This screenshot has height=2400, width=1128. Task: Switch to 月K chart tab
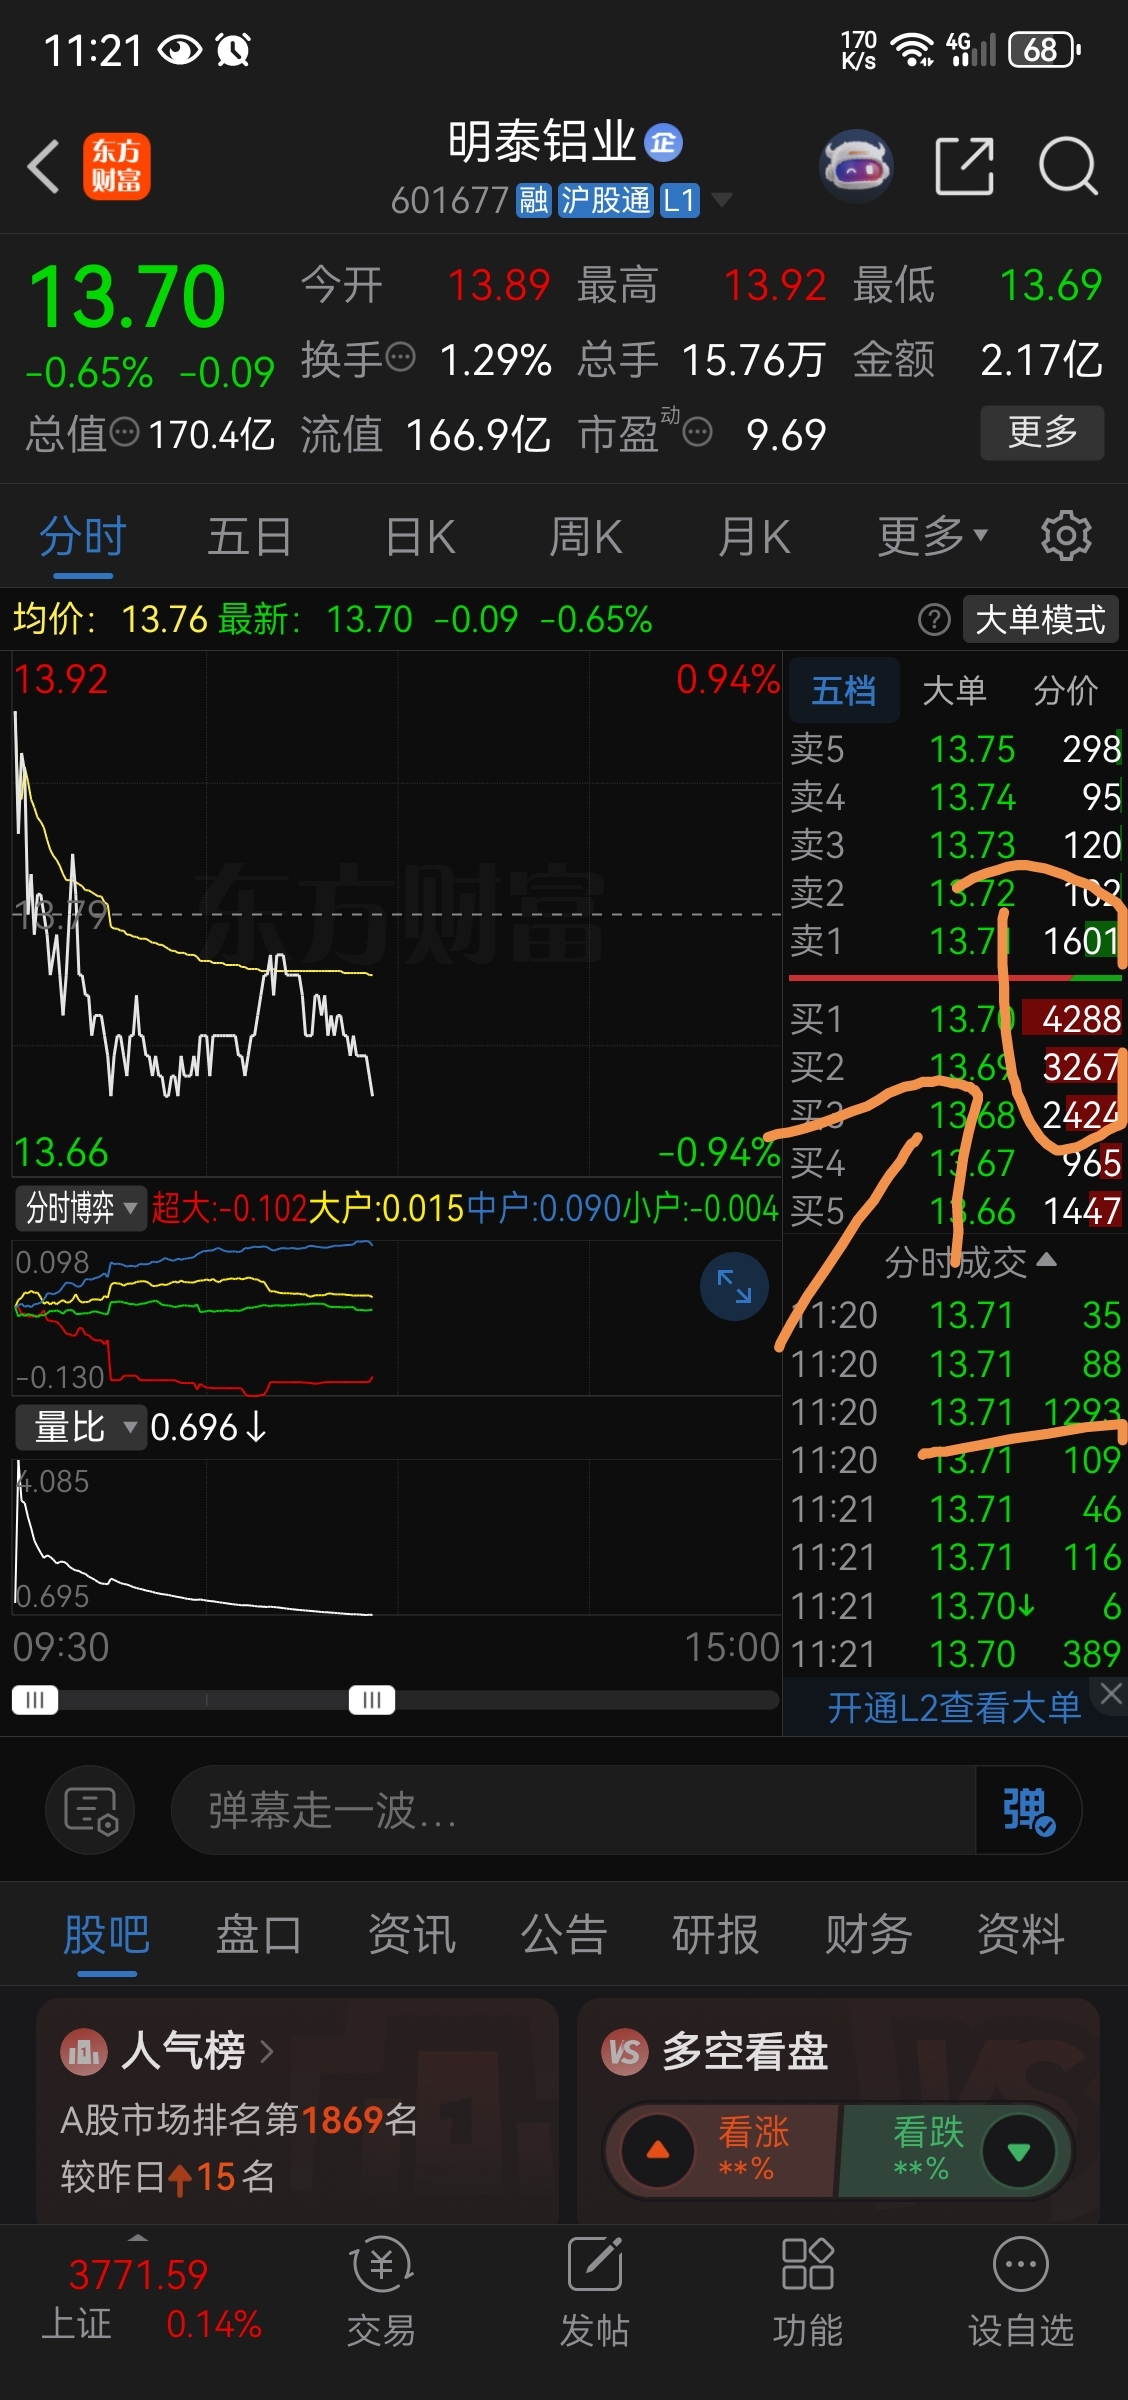tap(754, 537)
